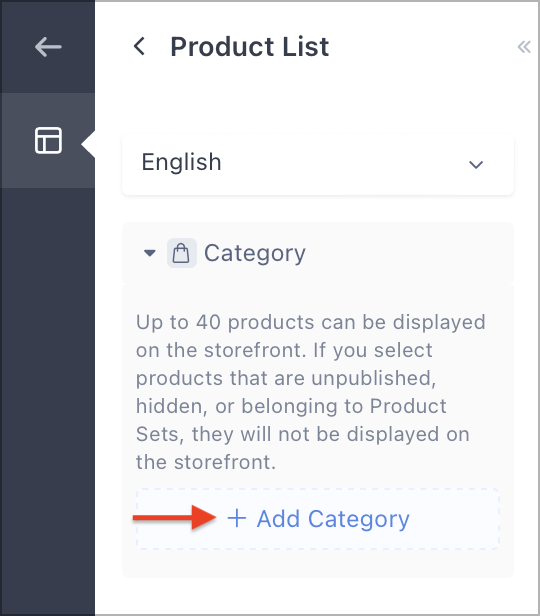Open the English language dropdown
Screen dimensions: 540x616
(x=318, y=164)
